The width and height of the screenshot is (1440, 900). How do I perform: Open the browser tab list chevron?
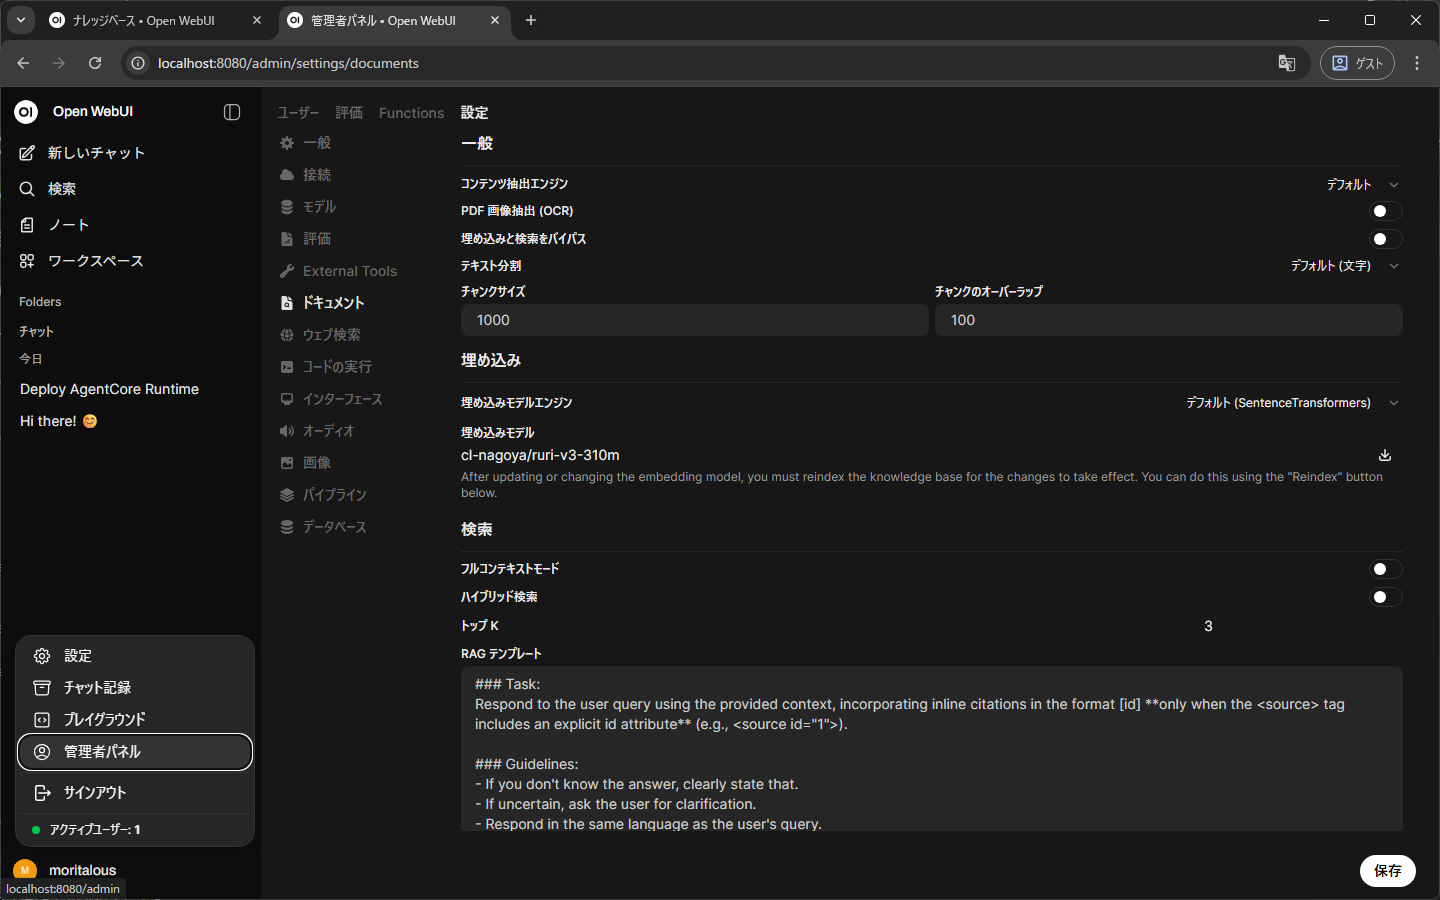(x=21, y=20)
